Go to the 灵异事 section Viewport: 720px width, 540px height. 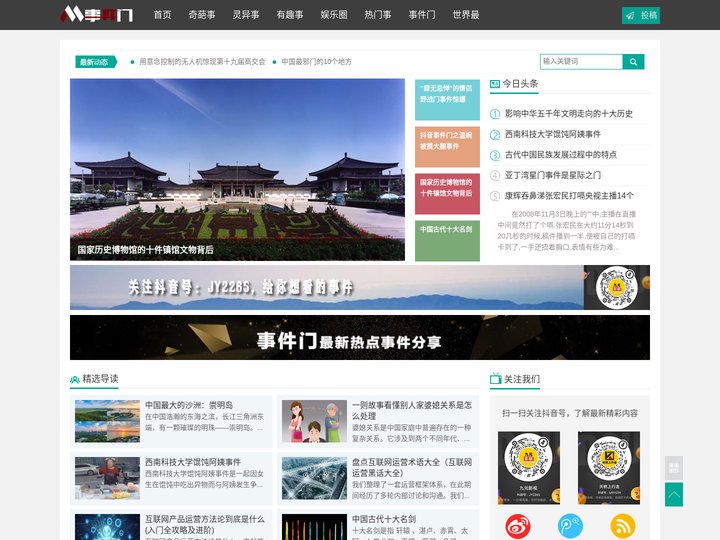(x=246, y=15)
